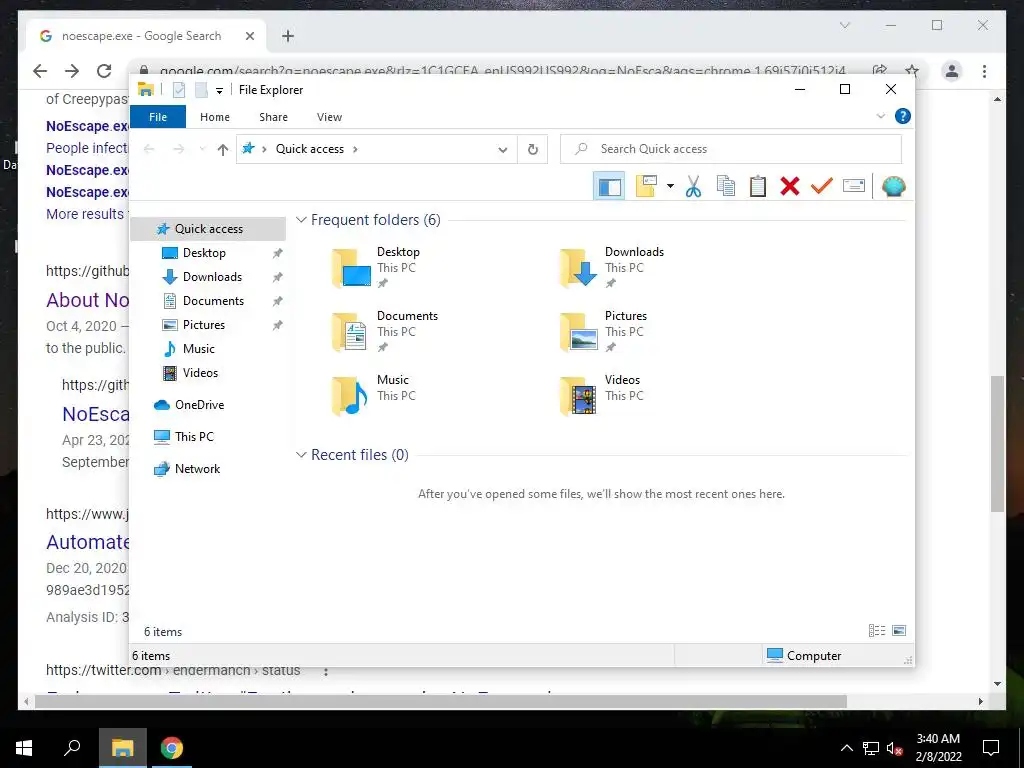Toggle the preview pane toolbar button
Screen dimensions: 1024x768
609,187
